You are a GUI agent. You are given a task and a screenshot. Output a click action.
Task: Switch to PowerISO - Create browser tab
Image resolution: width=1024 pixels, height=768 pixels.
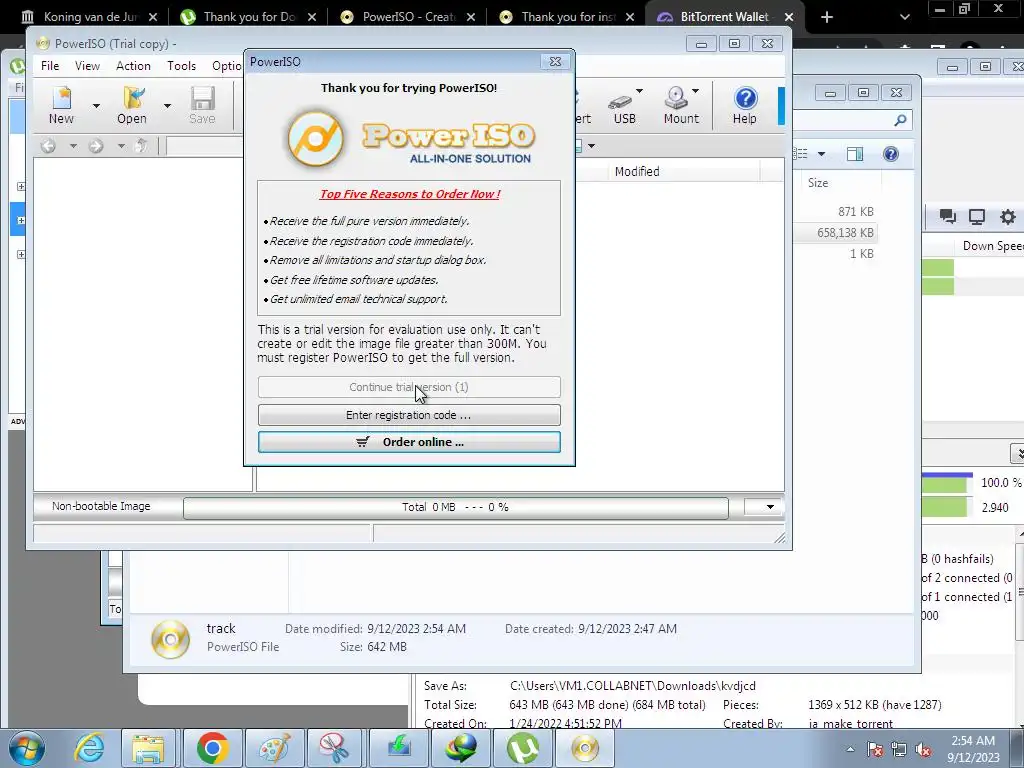point(409,16)
